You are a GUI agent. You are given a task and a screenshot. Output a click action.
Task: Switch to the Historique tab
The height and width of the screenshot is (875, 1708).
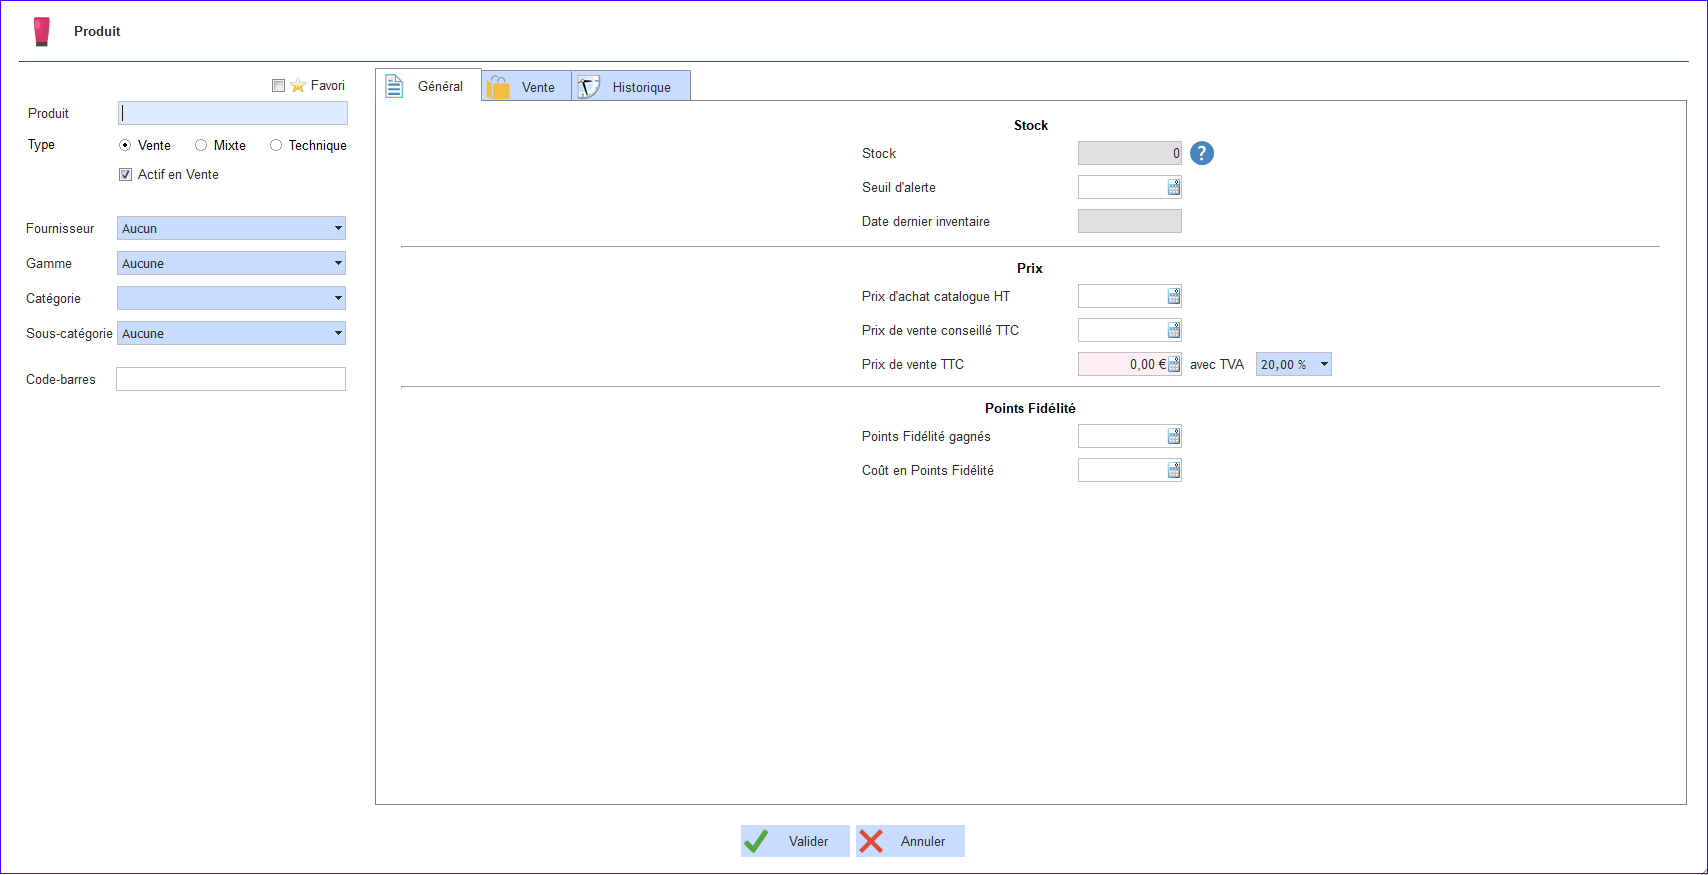pos(631,86)
